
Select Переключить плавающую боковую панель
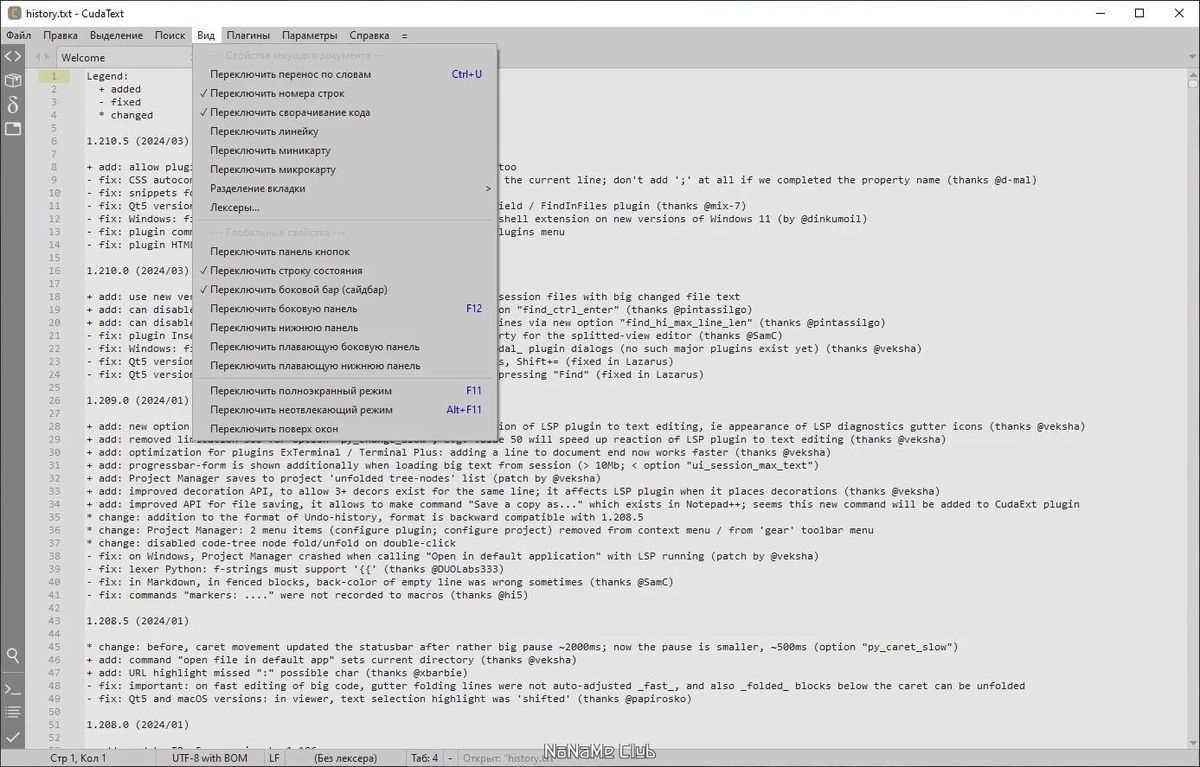point(345,346)
